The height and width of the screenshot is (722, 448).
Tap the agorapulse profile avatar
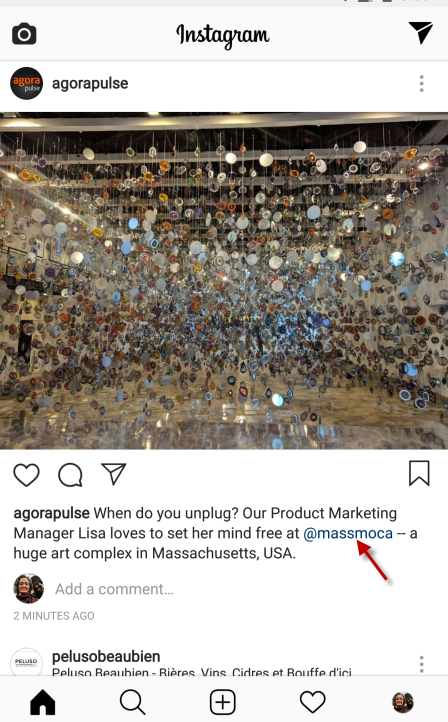pyautogui.click(x=26, y=83)
